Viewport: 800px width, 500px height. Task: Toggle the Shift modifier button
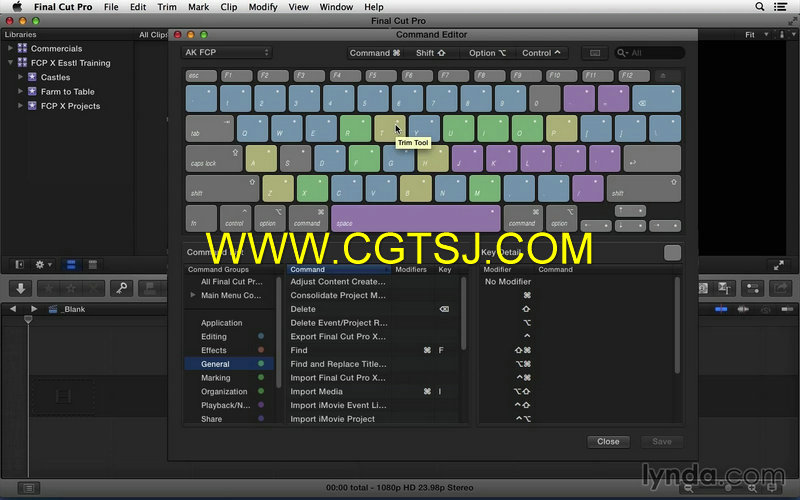(x=430, y=53)
